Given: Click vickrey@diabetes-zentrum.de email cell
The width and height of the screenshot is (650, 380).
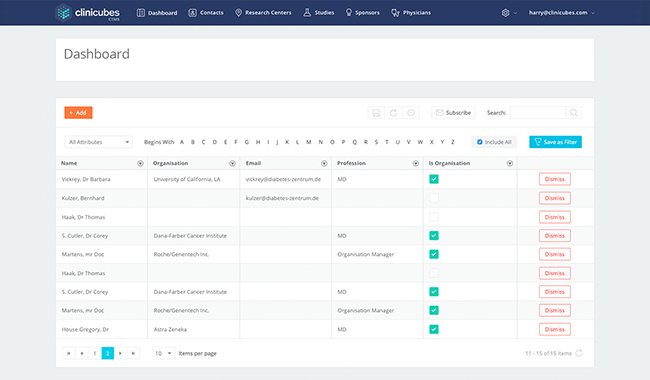Looking at the screenshot, I should coord(283,179).
